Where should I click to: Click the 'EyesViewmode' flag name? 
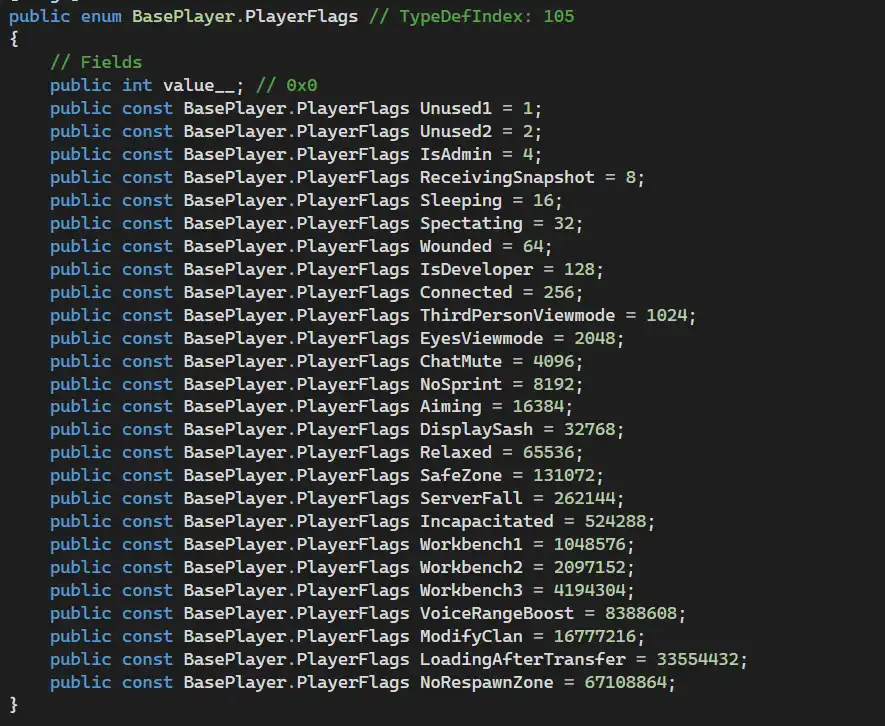pos(481,338)
